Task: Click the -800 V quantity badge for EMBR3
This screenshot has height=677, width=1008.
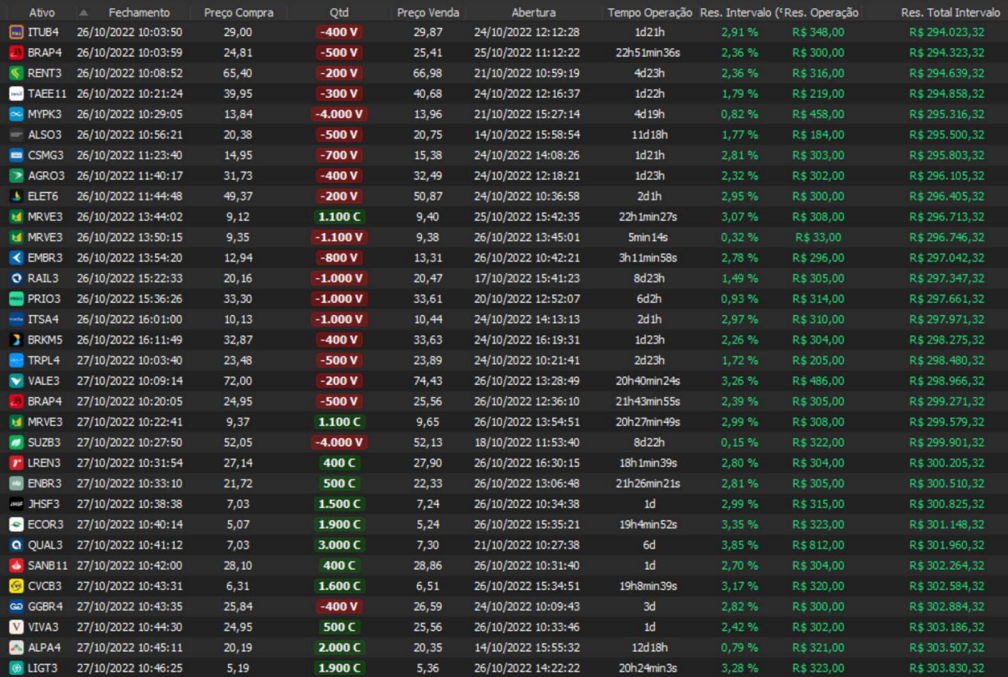Action: (x=338, y=258)
